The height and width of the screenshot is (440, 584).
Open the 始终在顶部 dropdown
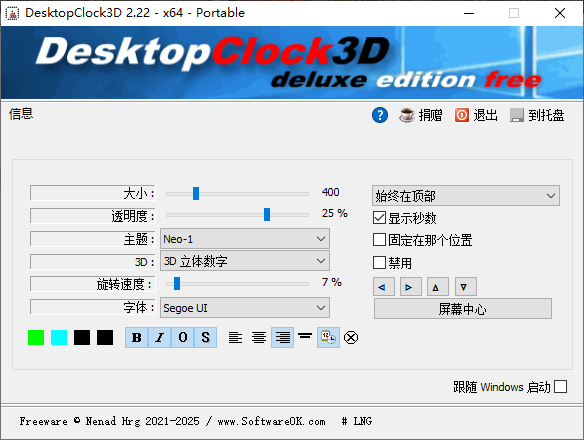coord(466,196)
